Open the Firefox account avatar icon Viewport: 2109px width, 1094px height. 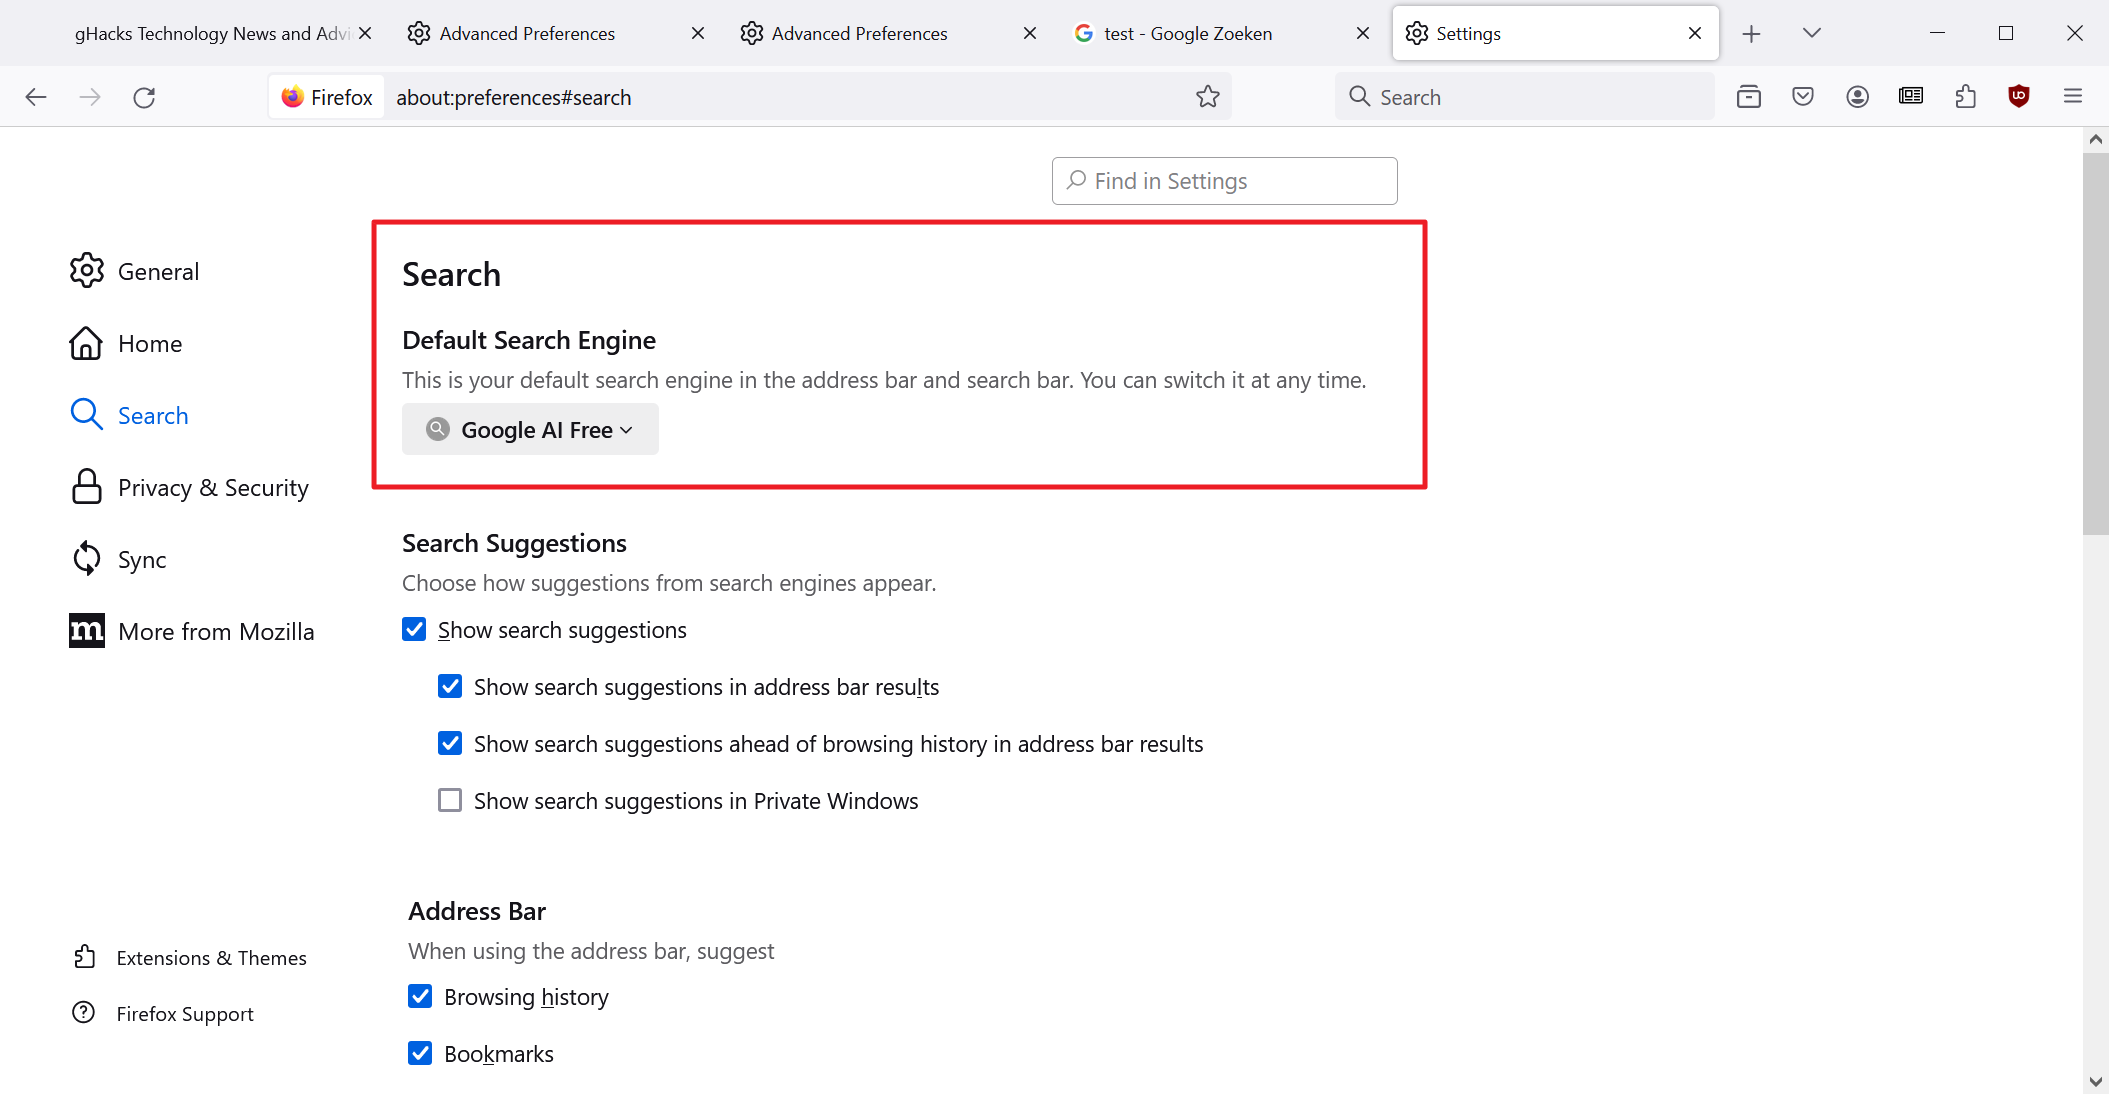(1857, 97)
